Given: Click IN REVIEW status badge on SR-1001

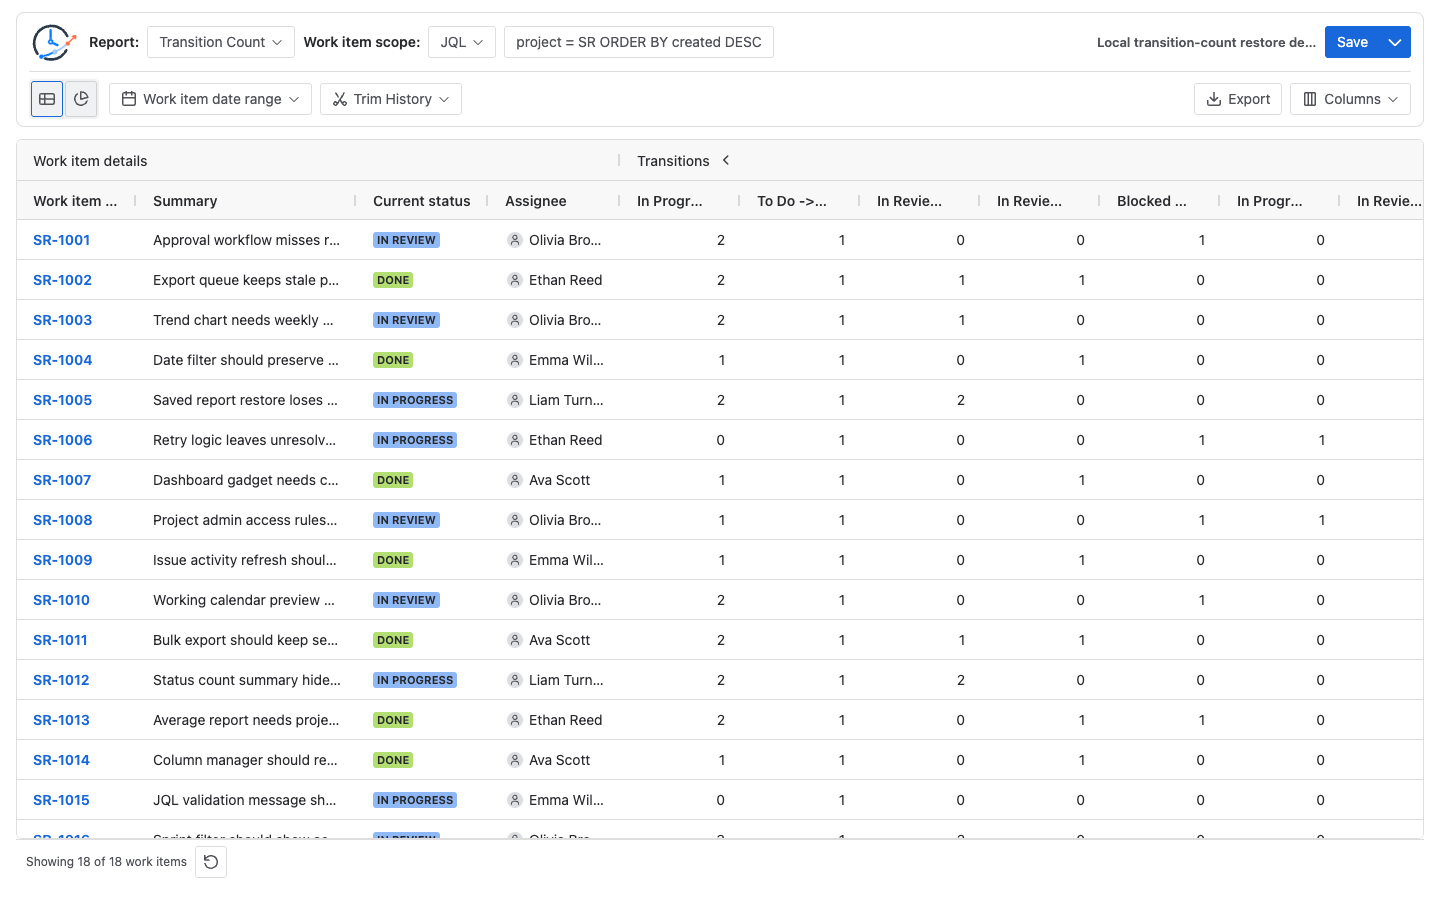Looking at the screenshot, I should (x=406, y=240).
